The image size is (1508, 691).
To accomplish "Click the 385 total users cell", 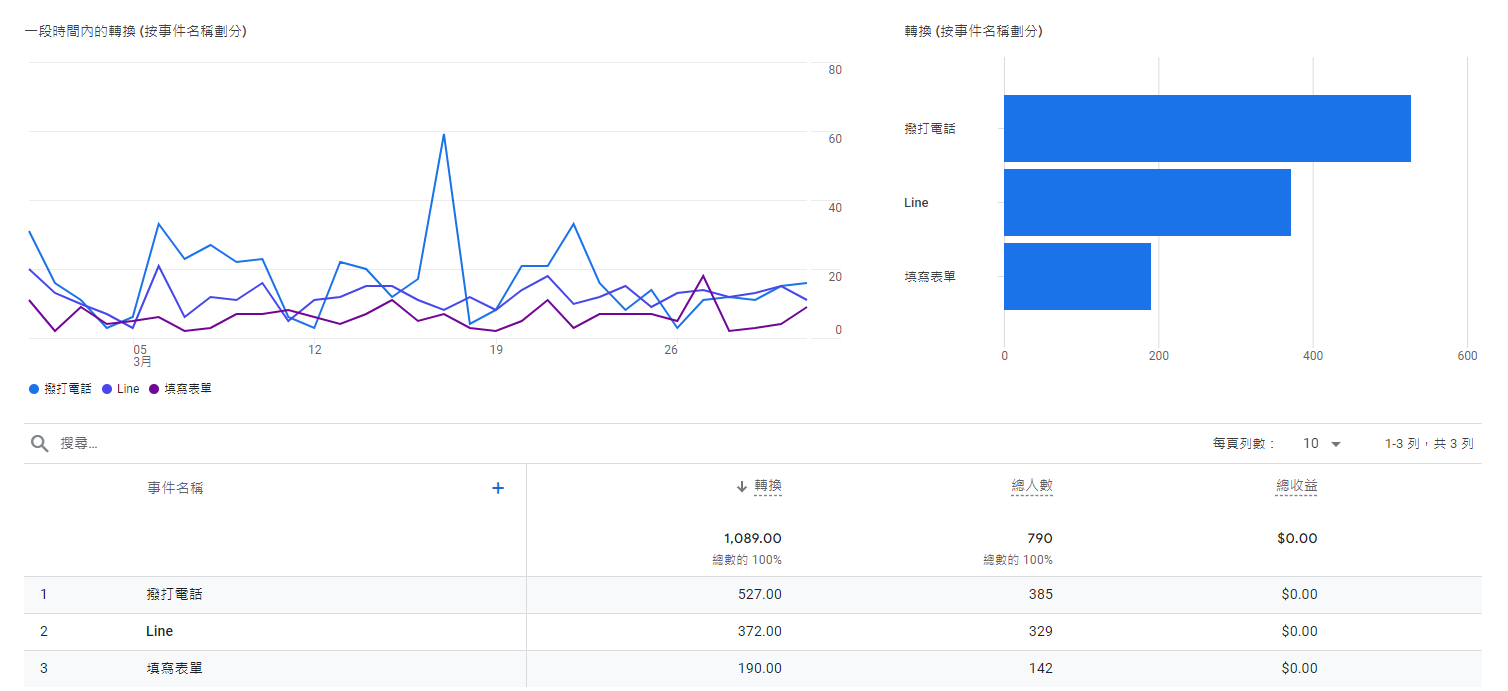I will 1040,595.
